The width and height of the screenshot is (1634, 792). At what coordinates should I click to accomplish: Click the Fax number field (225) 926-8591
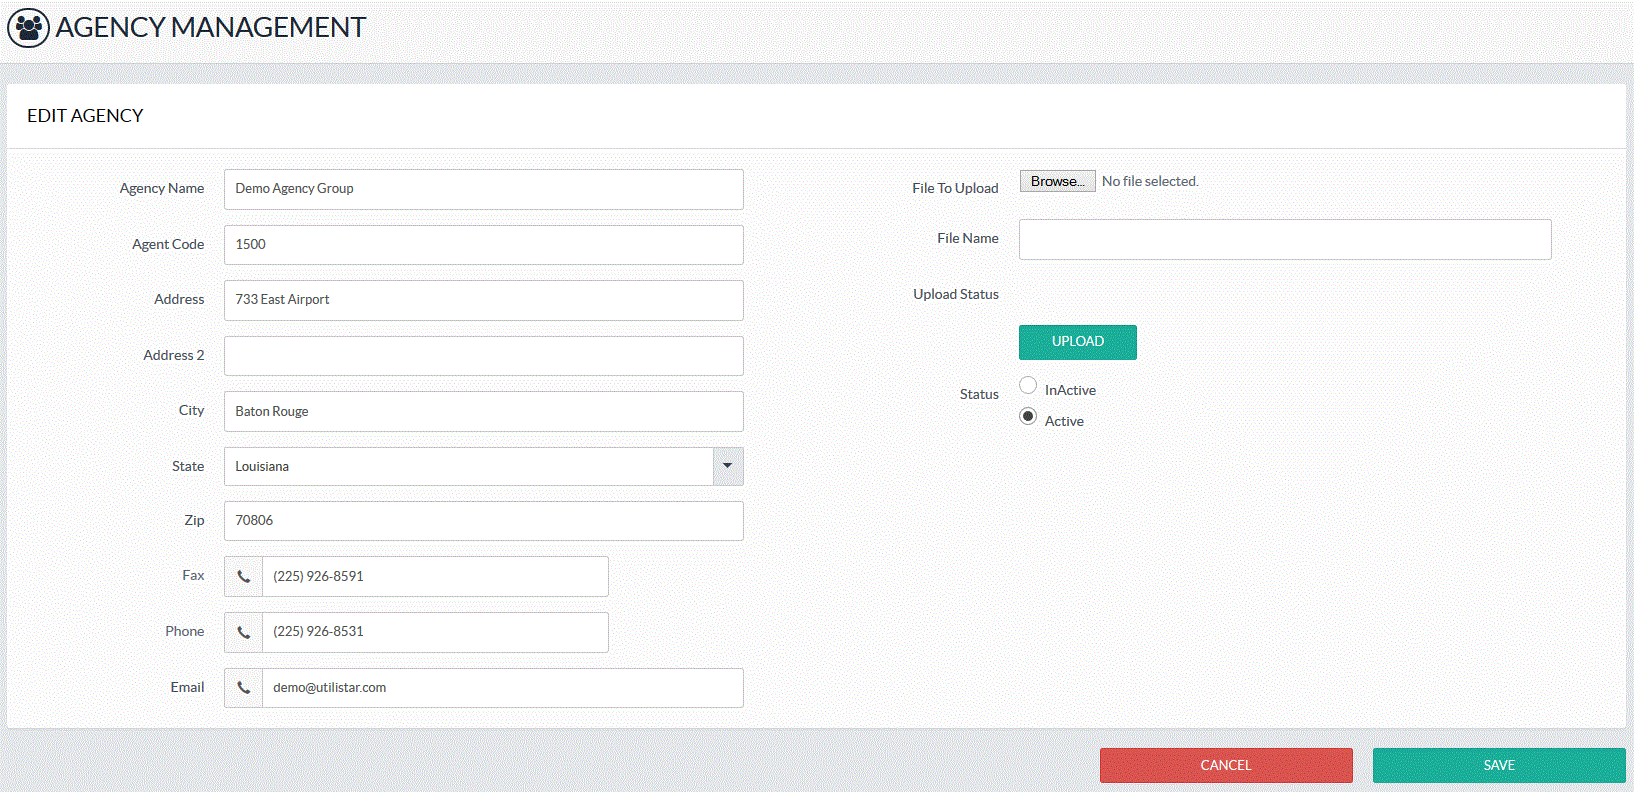(435, 577)
